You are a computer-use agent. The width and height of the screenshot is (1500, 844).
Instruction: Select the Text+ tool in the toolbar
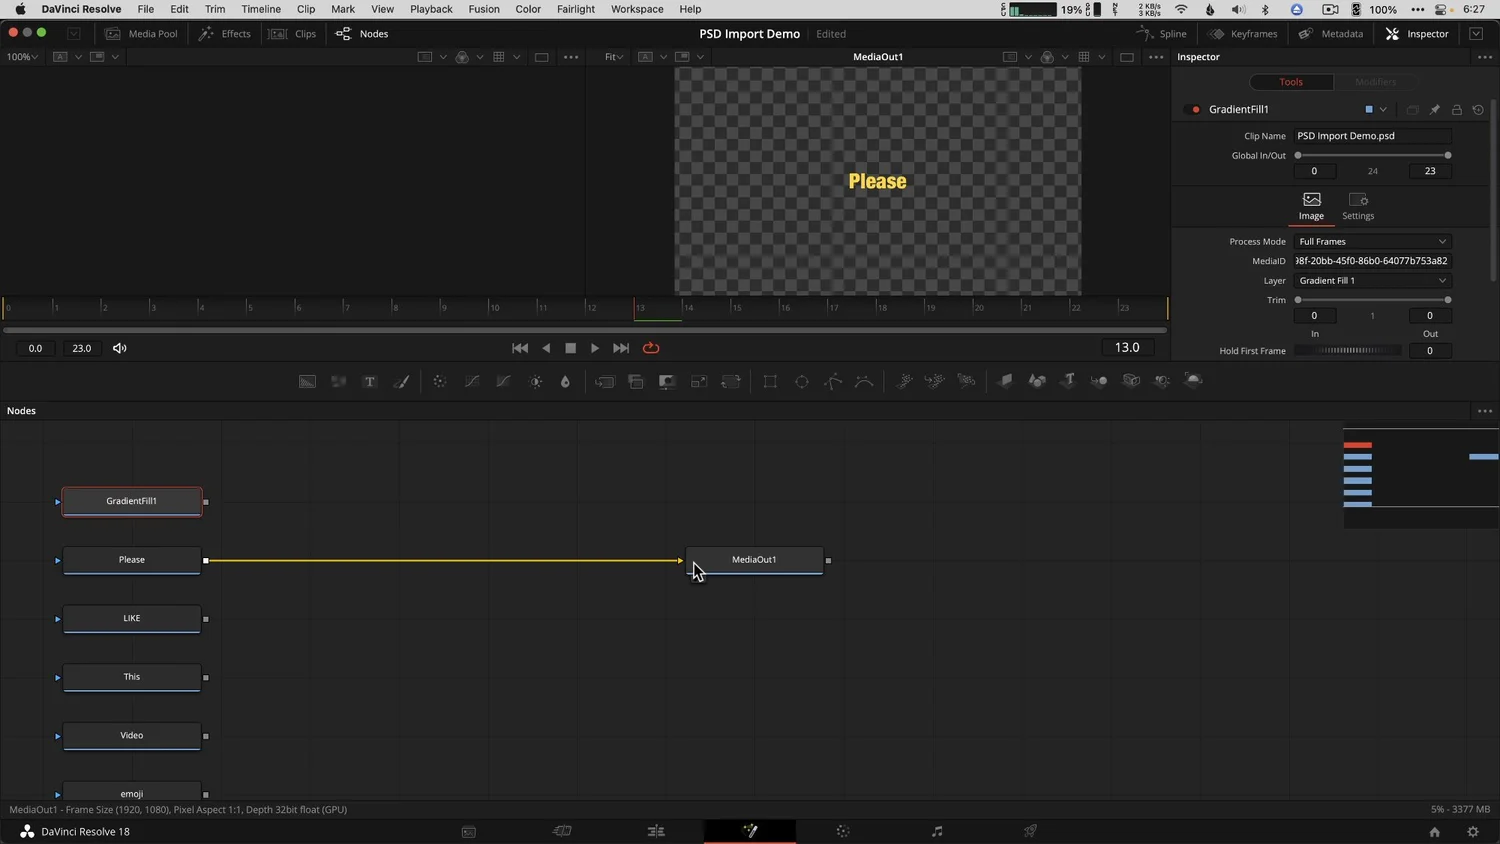click(x=369, y=381)
